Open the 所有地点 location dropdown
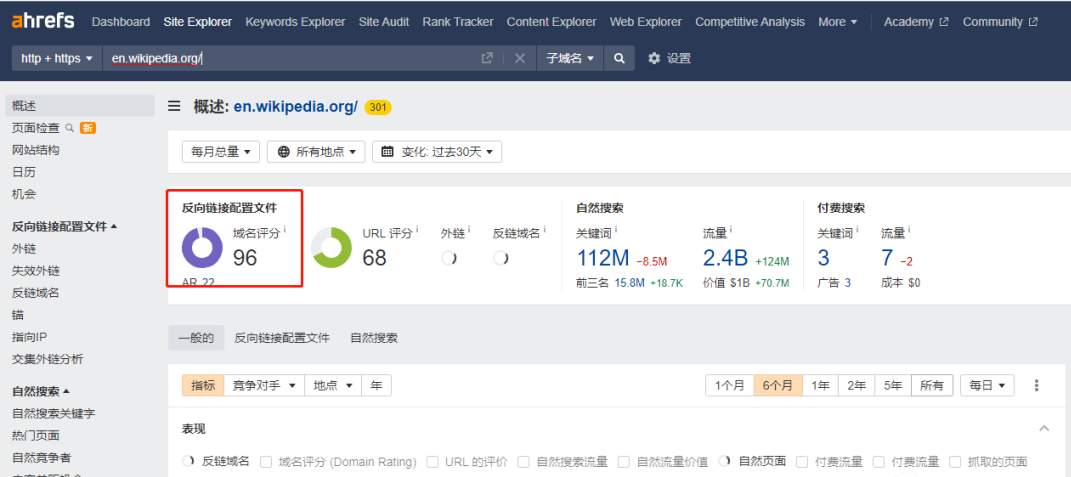Viewport: 1071px width, 477px height. pyautogui.click(x=316, y=152)
